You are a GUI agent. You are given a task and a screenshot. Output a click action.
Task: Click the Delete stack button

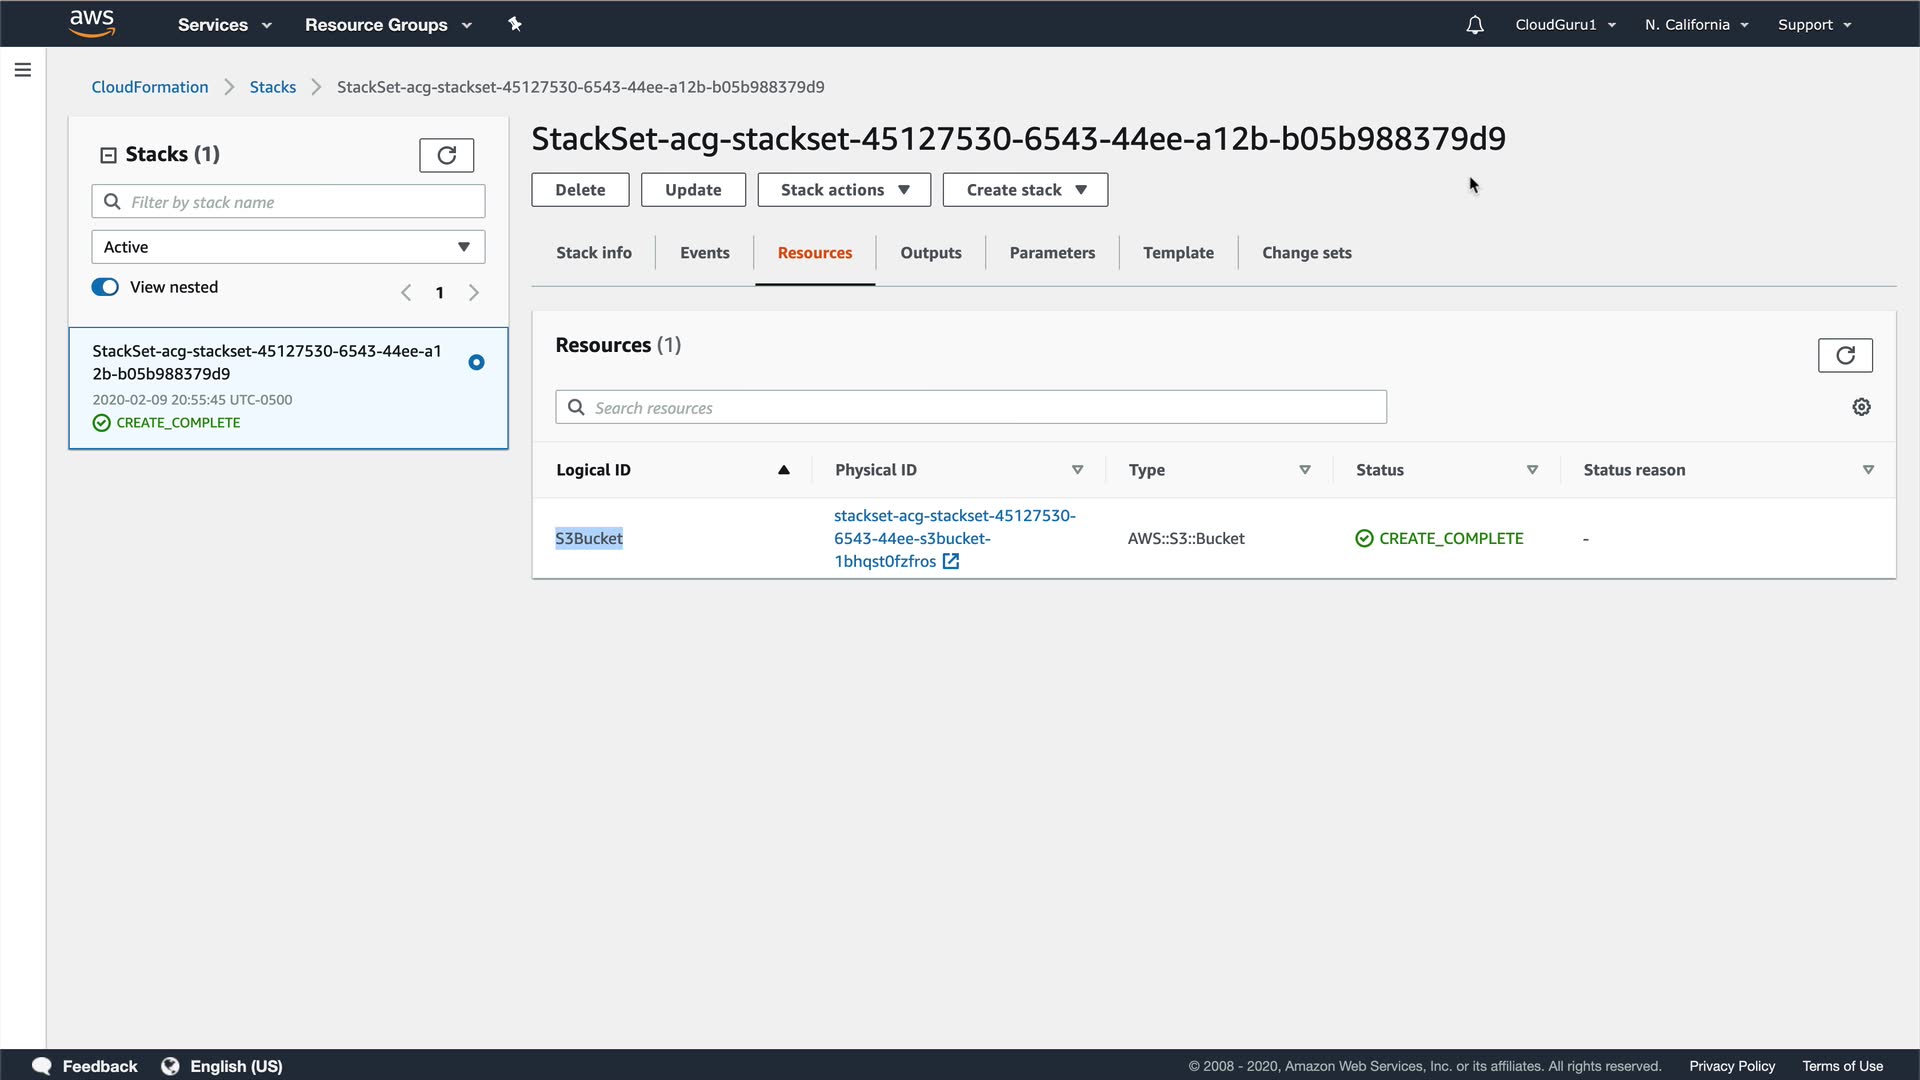[580, 190]
